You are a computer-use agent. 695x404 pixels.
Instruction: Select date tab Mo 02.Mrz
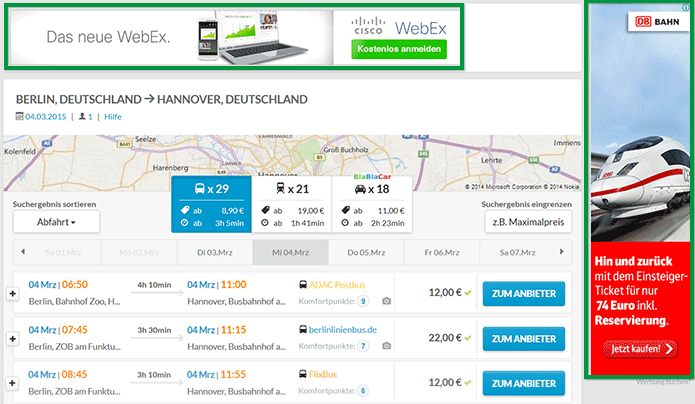pyautogui.click(x=139, y=252)
